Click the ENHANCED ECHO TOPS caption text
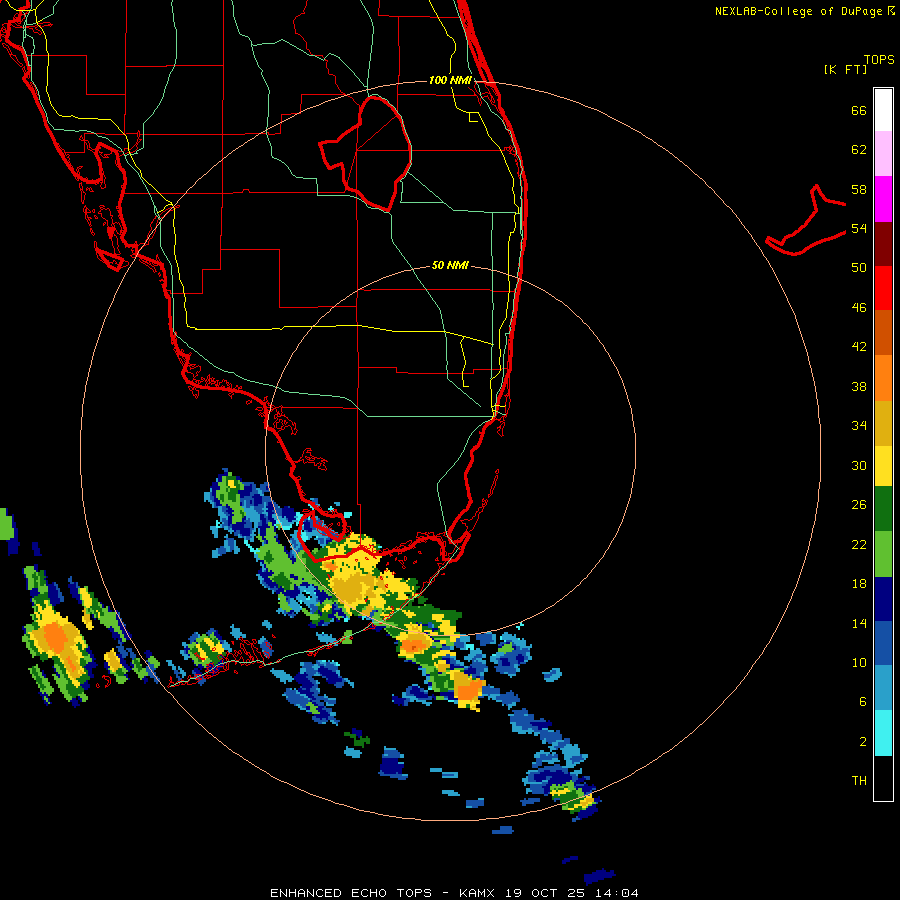The image size is (900, 900). tap(351, 893)
